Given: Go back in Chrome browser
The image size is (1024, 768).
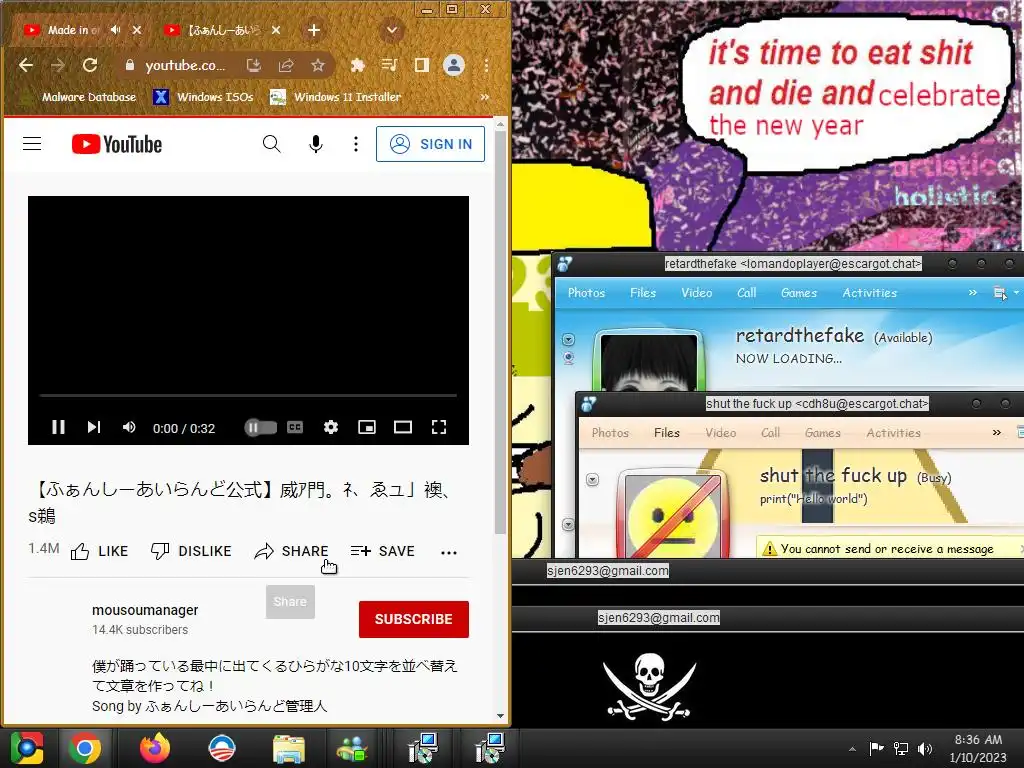Looking at the screenshot, I should [26, 65].
